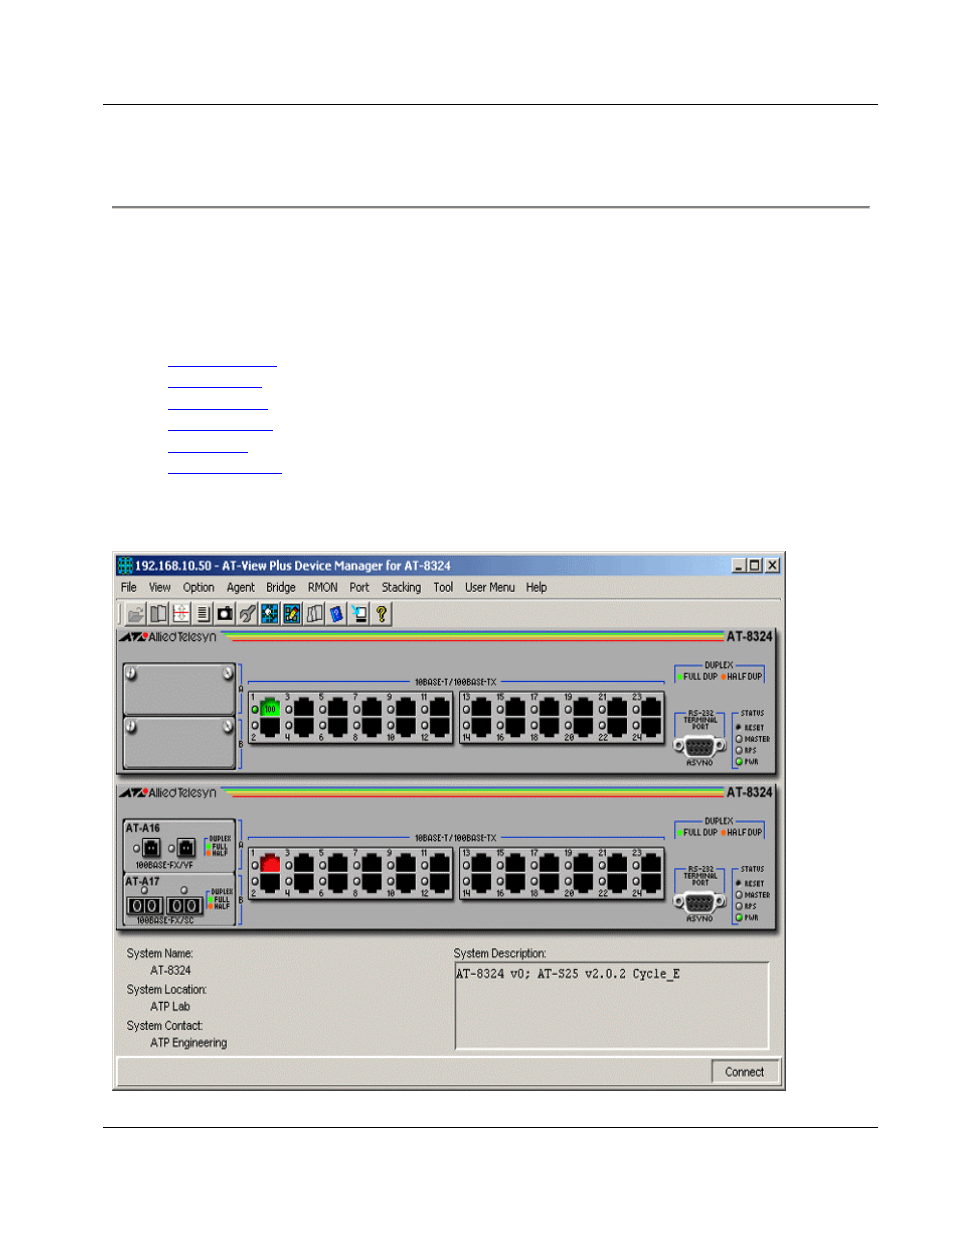Screen dimensions: 954x1235
Task: Open the Port menu
Action: point(359,588)
